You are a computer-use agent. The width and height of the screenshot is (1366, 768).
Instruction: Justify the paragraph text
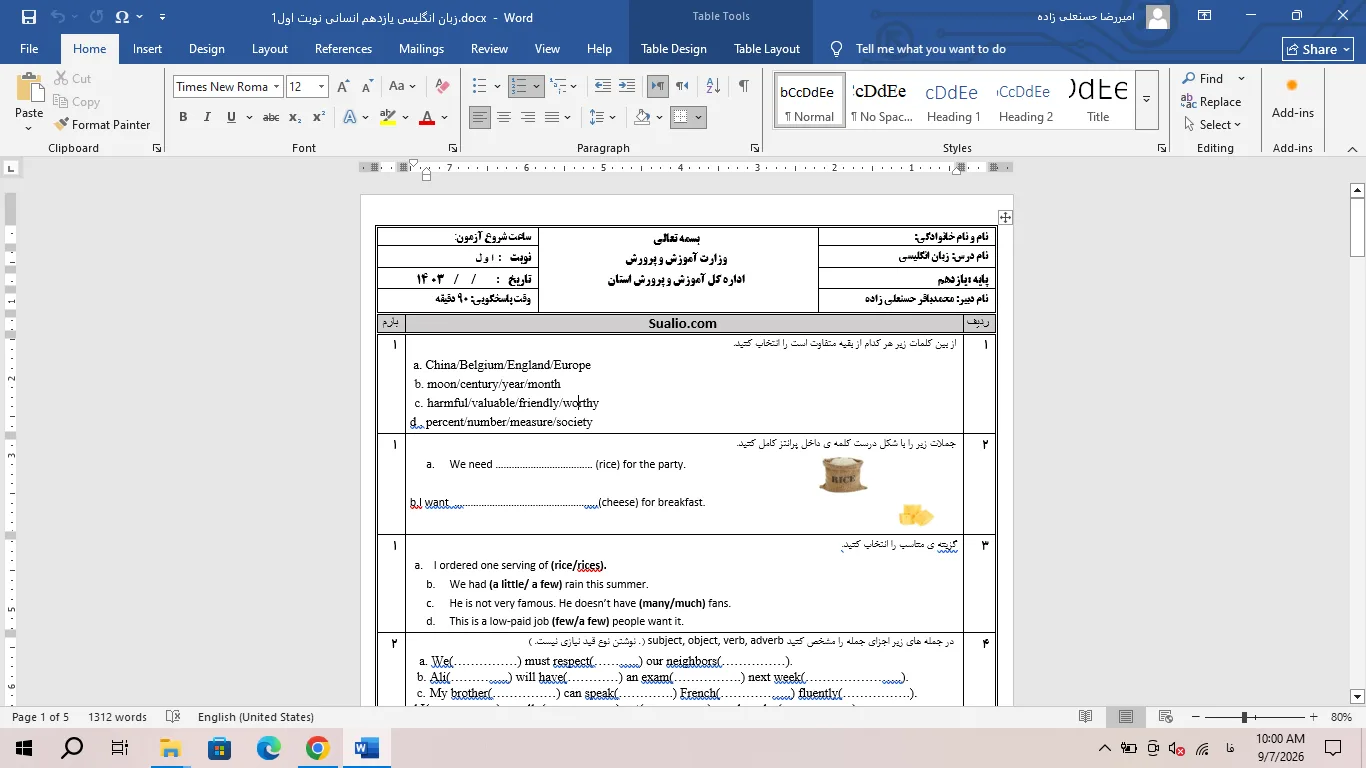click(x=551, y=117)
